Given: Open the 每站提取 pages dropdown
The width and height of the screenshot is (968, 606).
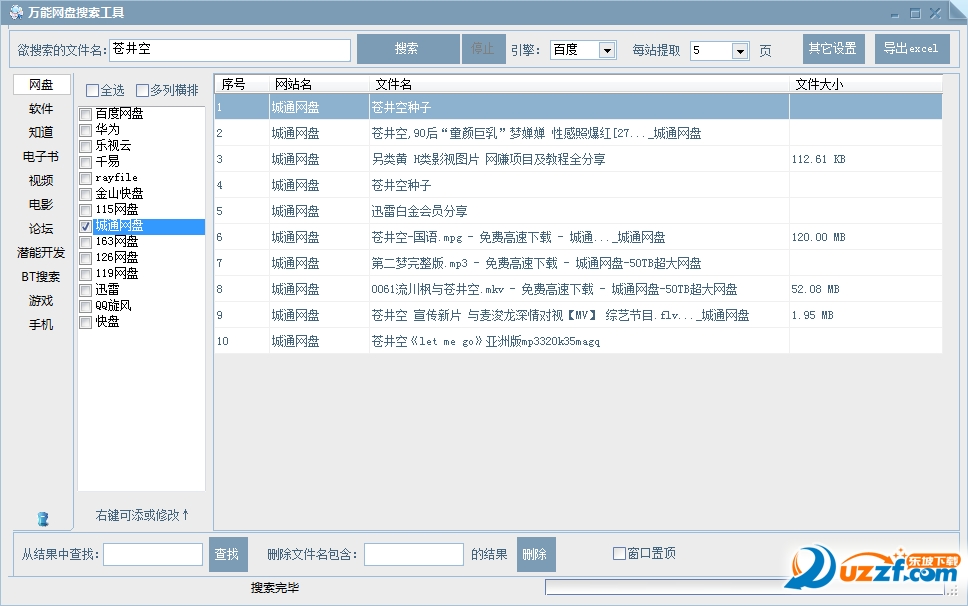Looking at the screenshot, I should tap(740, 51).
